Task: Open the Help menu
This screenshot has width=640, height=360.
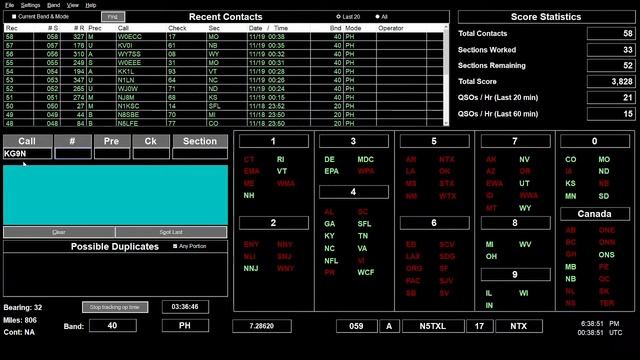Action: pos(91,5)
